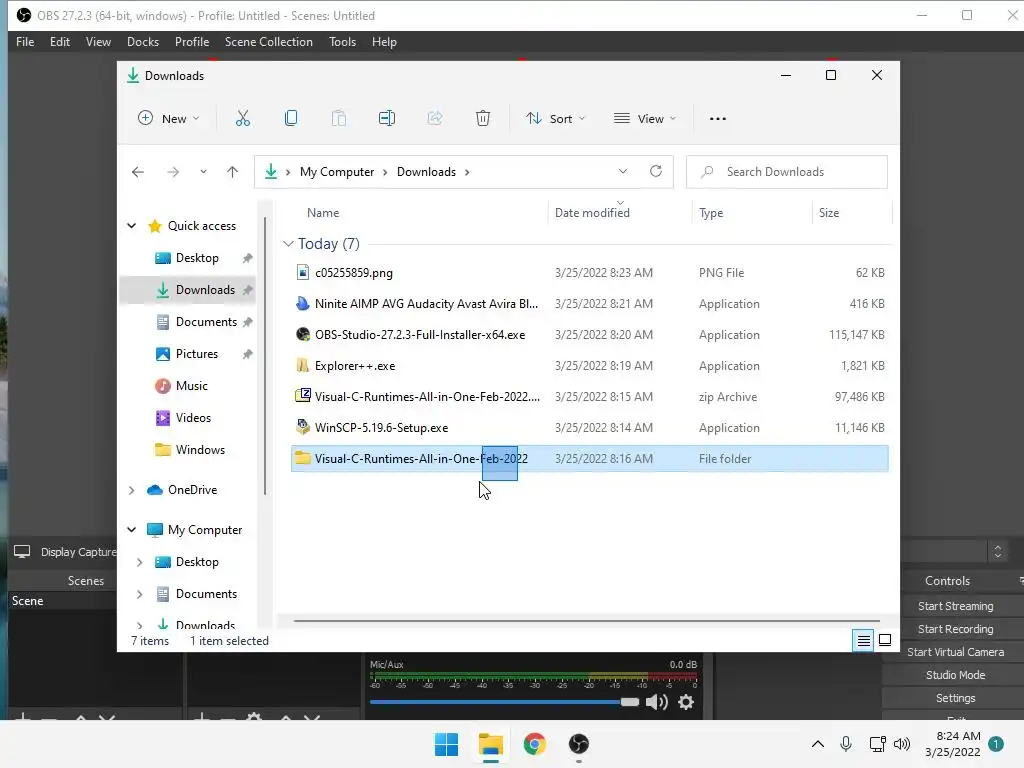Click the volume icon in system tray
1024x768 pixels.
click(x=902, y=744)
